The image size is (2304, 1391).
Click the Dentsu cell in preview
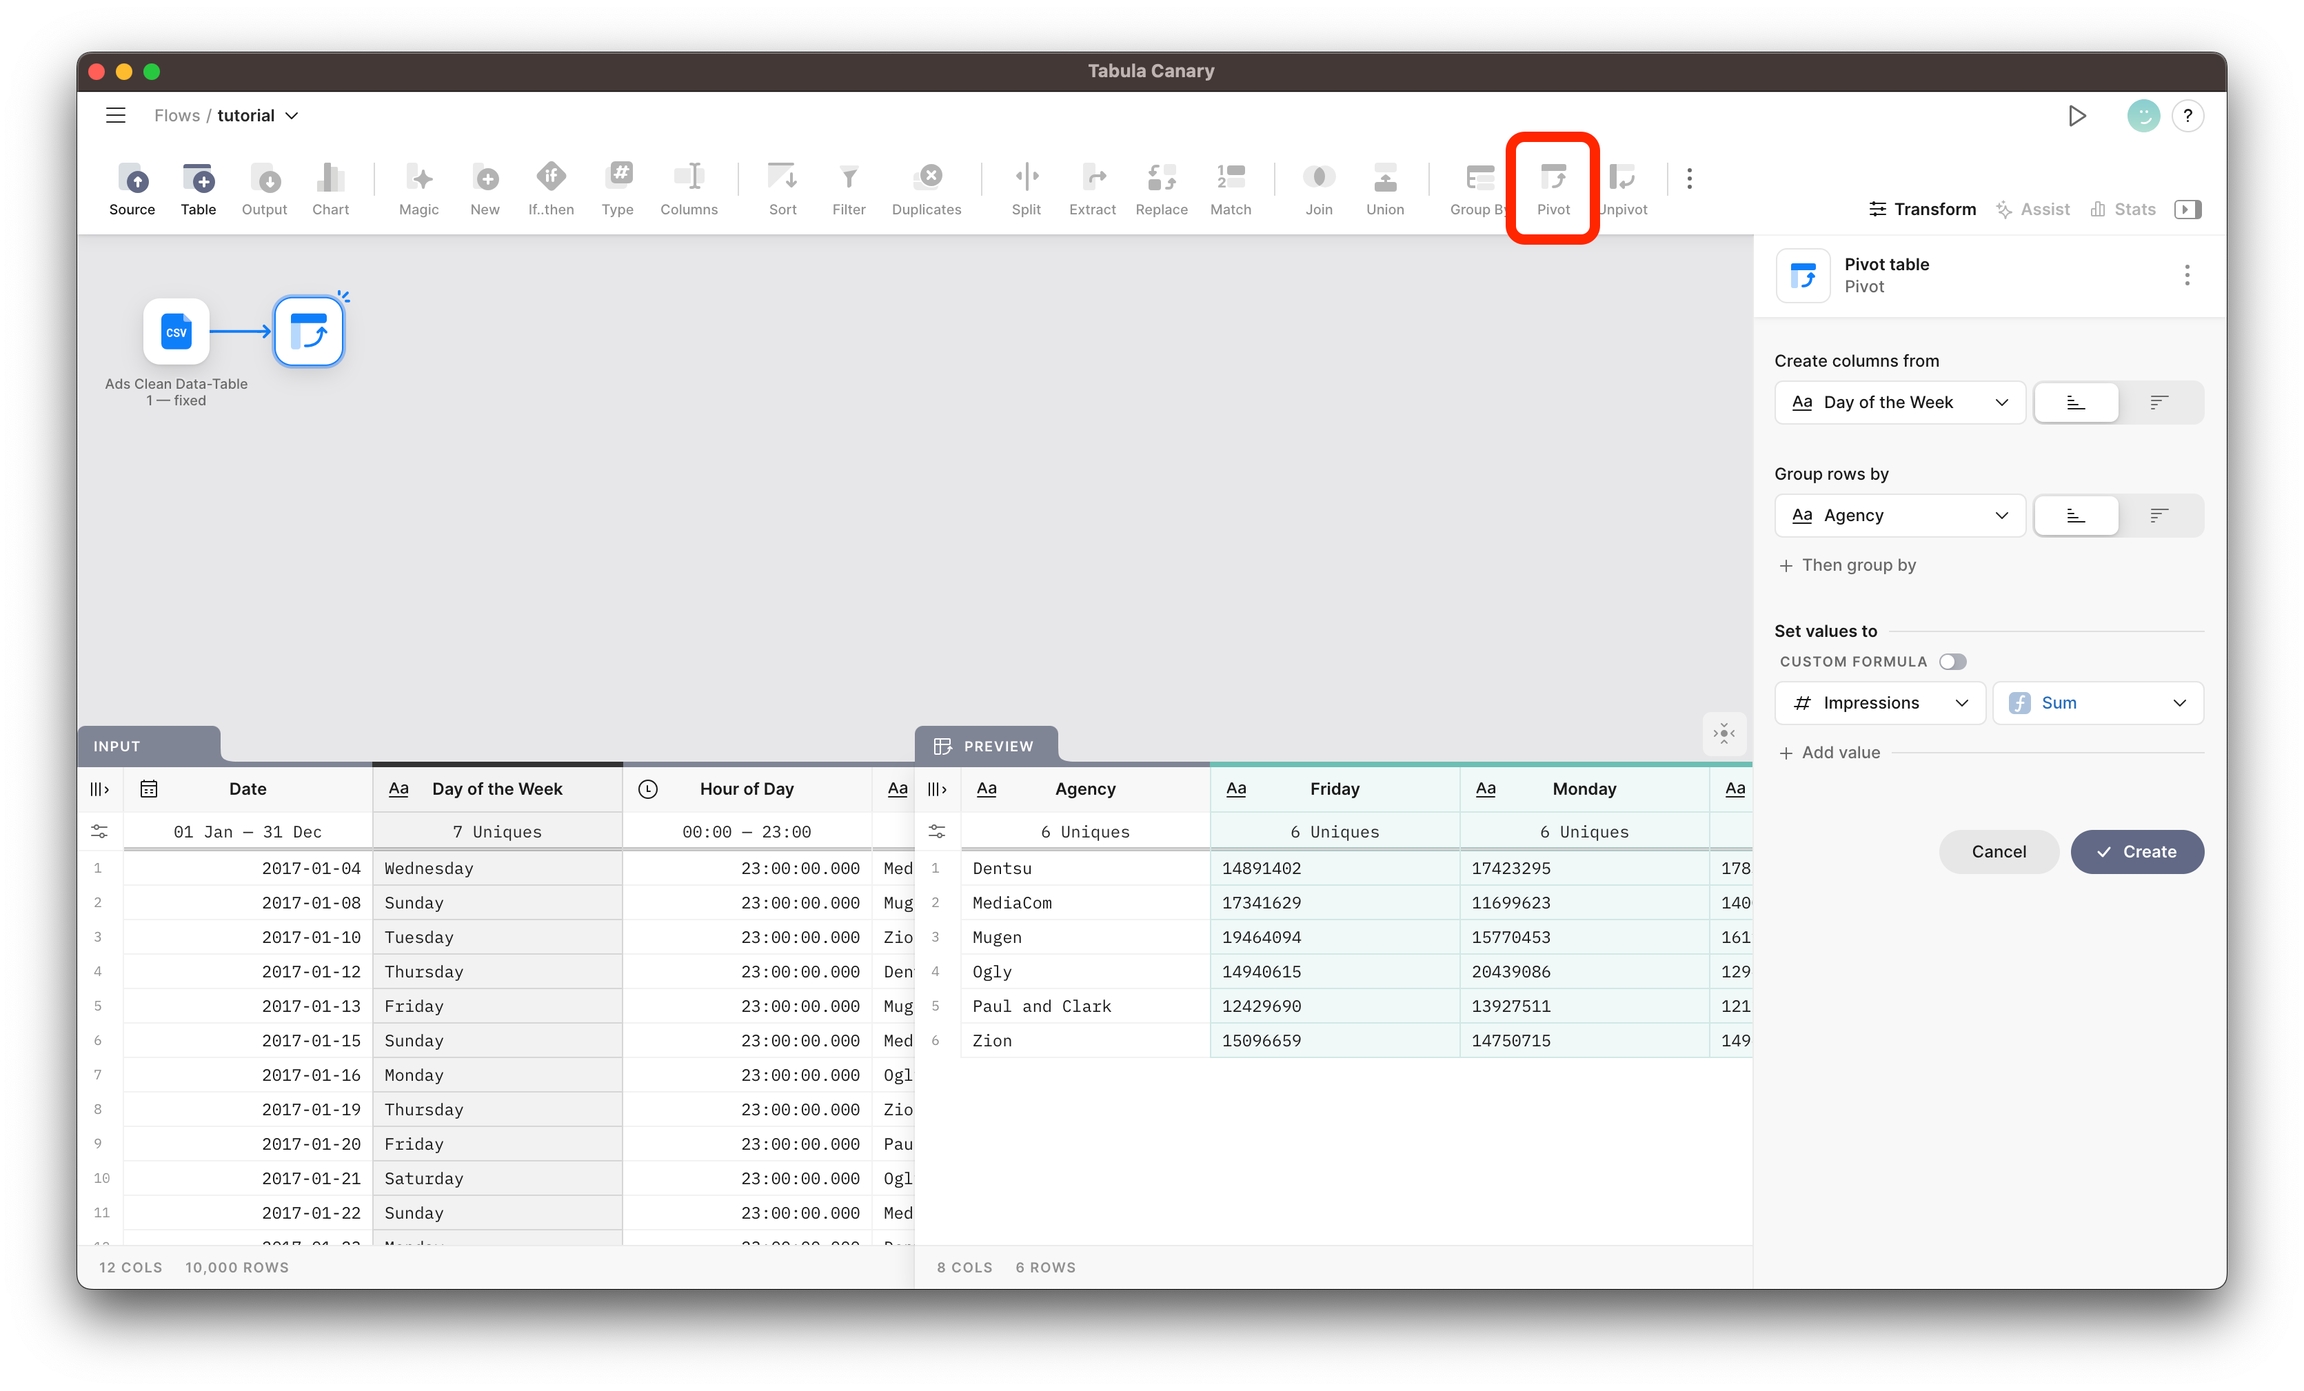(1002, 868)
